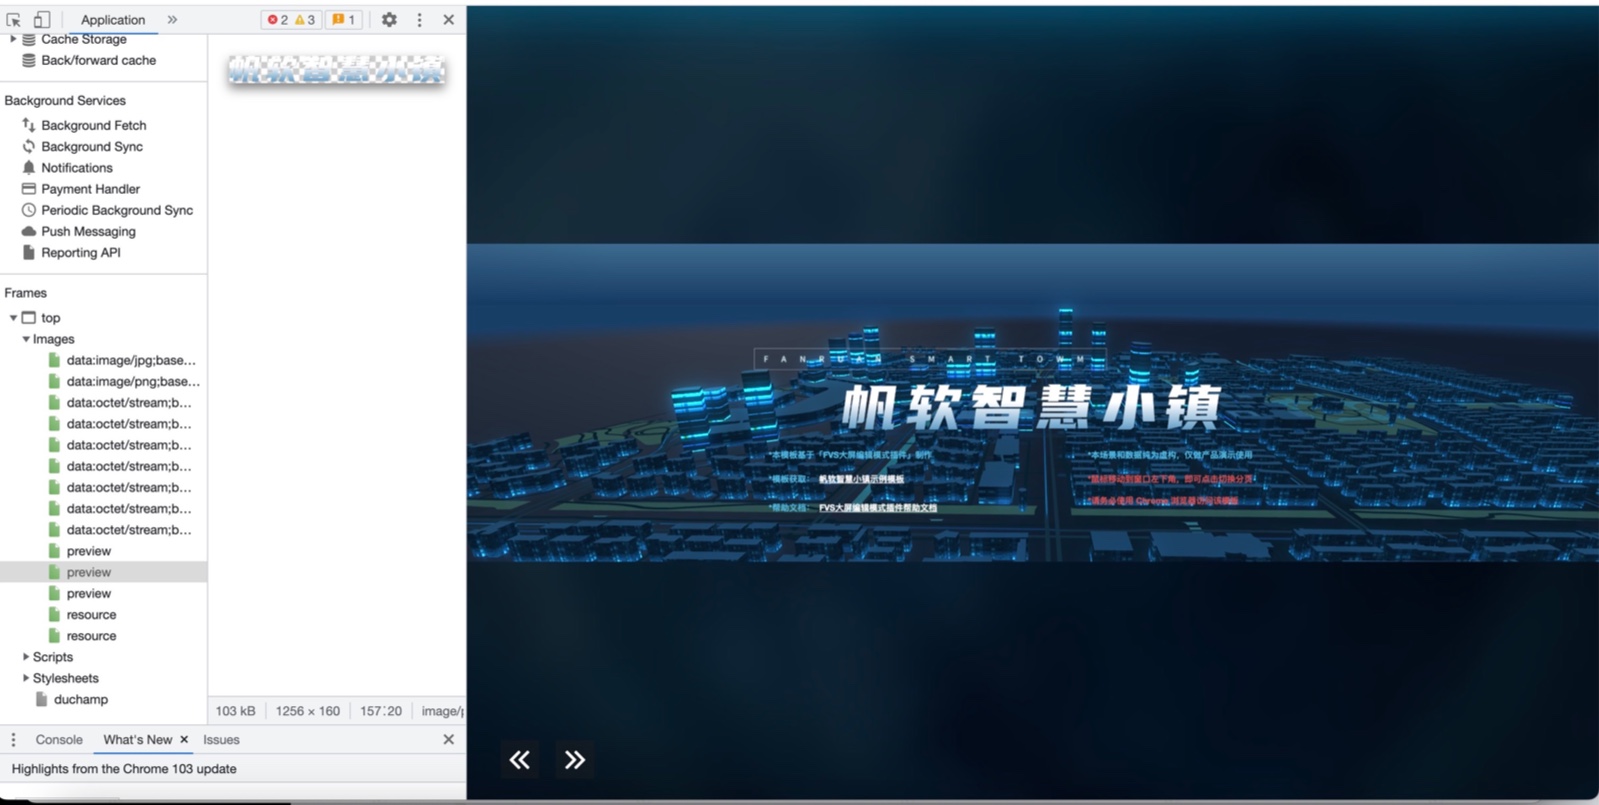Close the bottom drawer panel
Screen dimensions: 1599x805
[448, 739]
